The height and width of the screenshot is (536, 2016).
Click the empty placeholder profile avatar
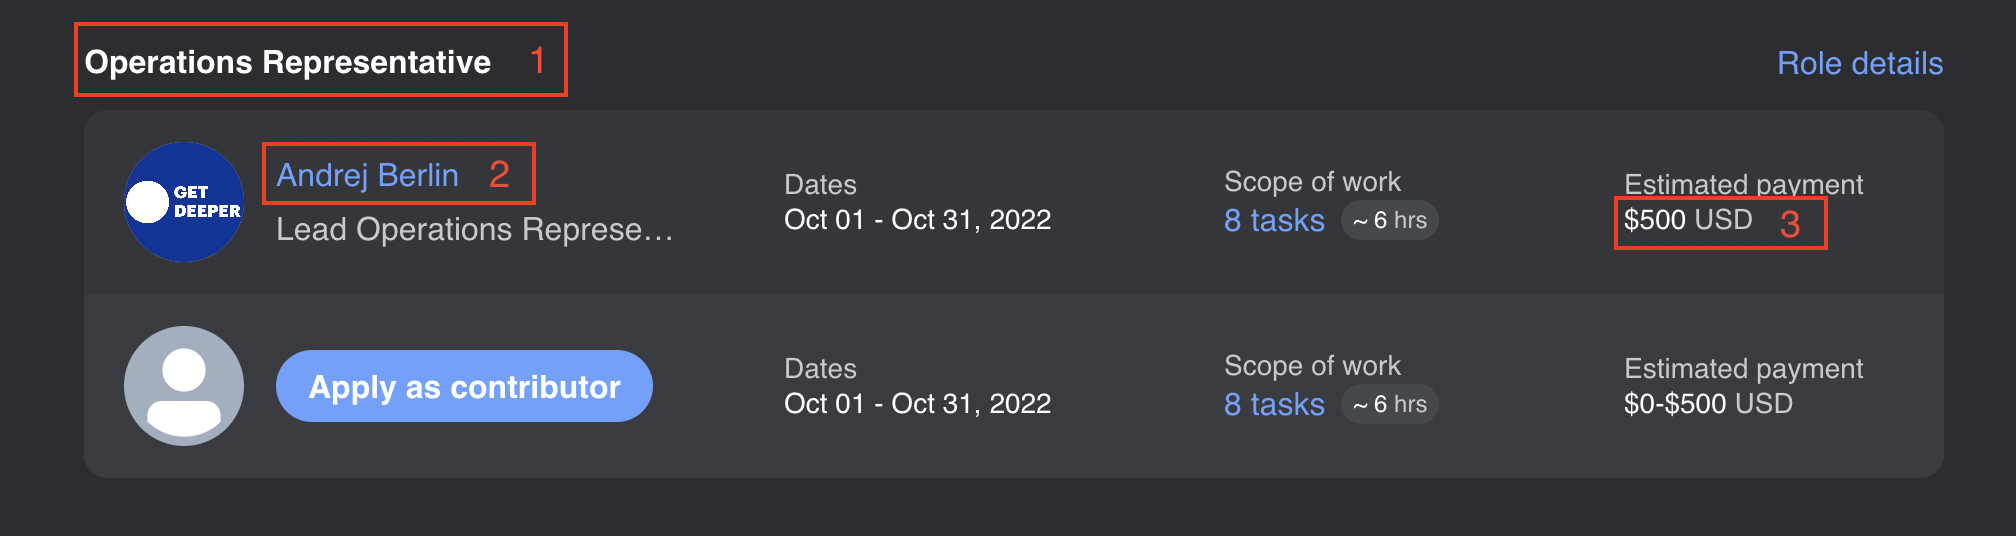pyautogui.click(x=184, y=386)
